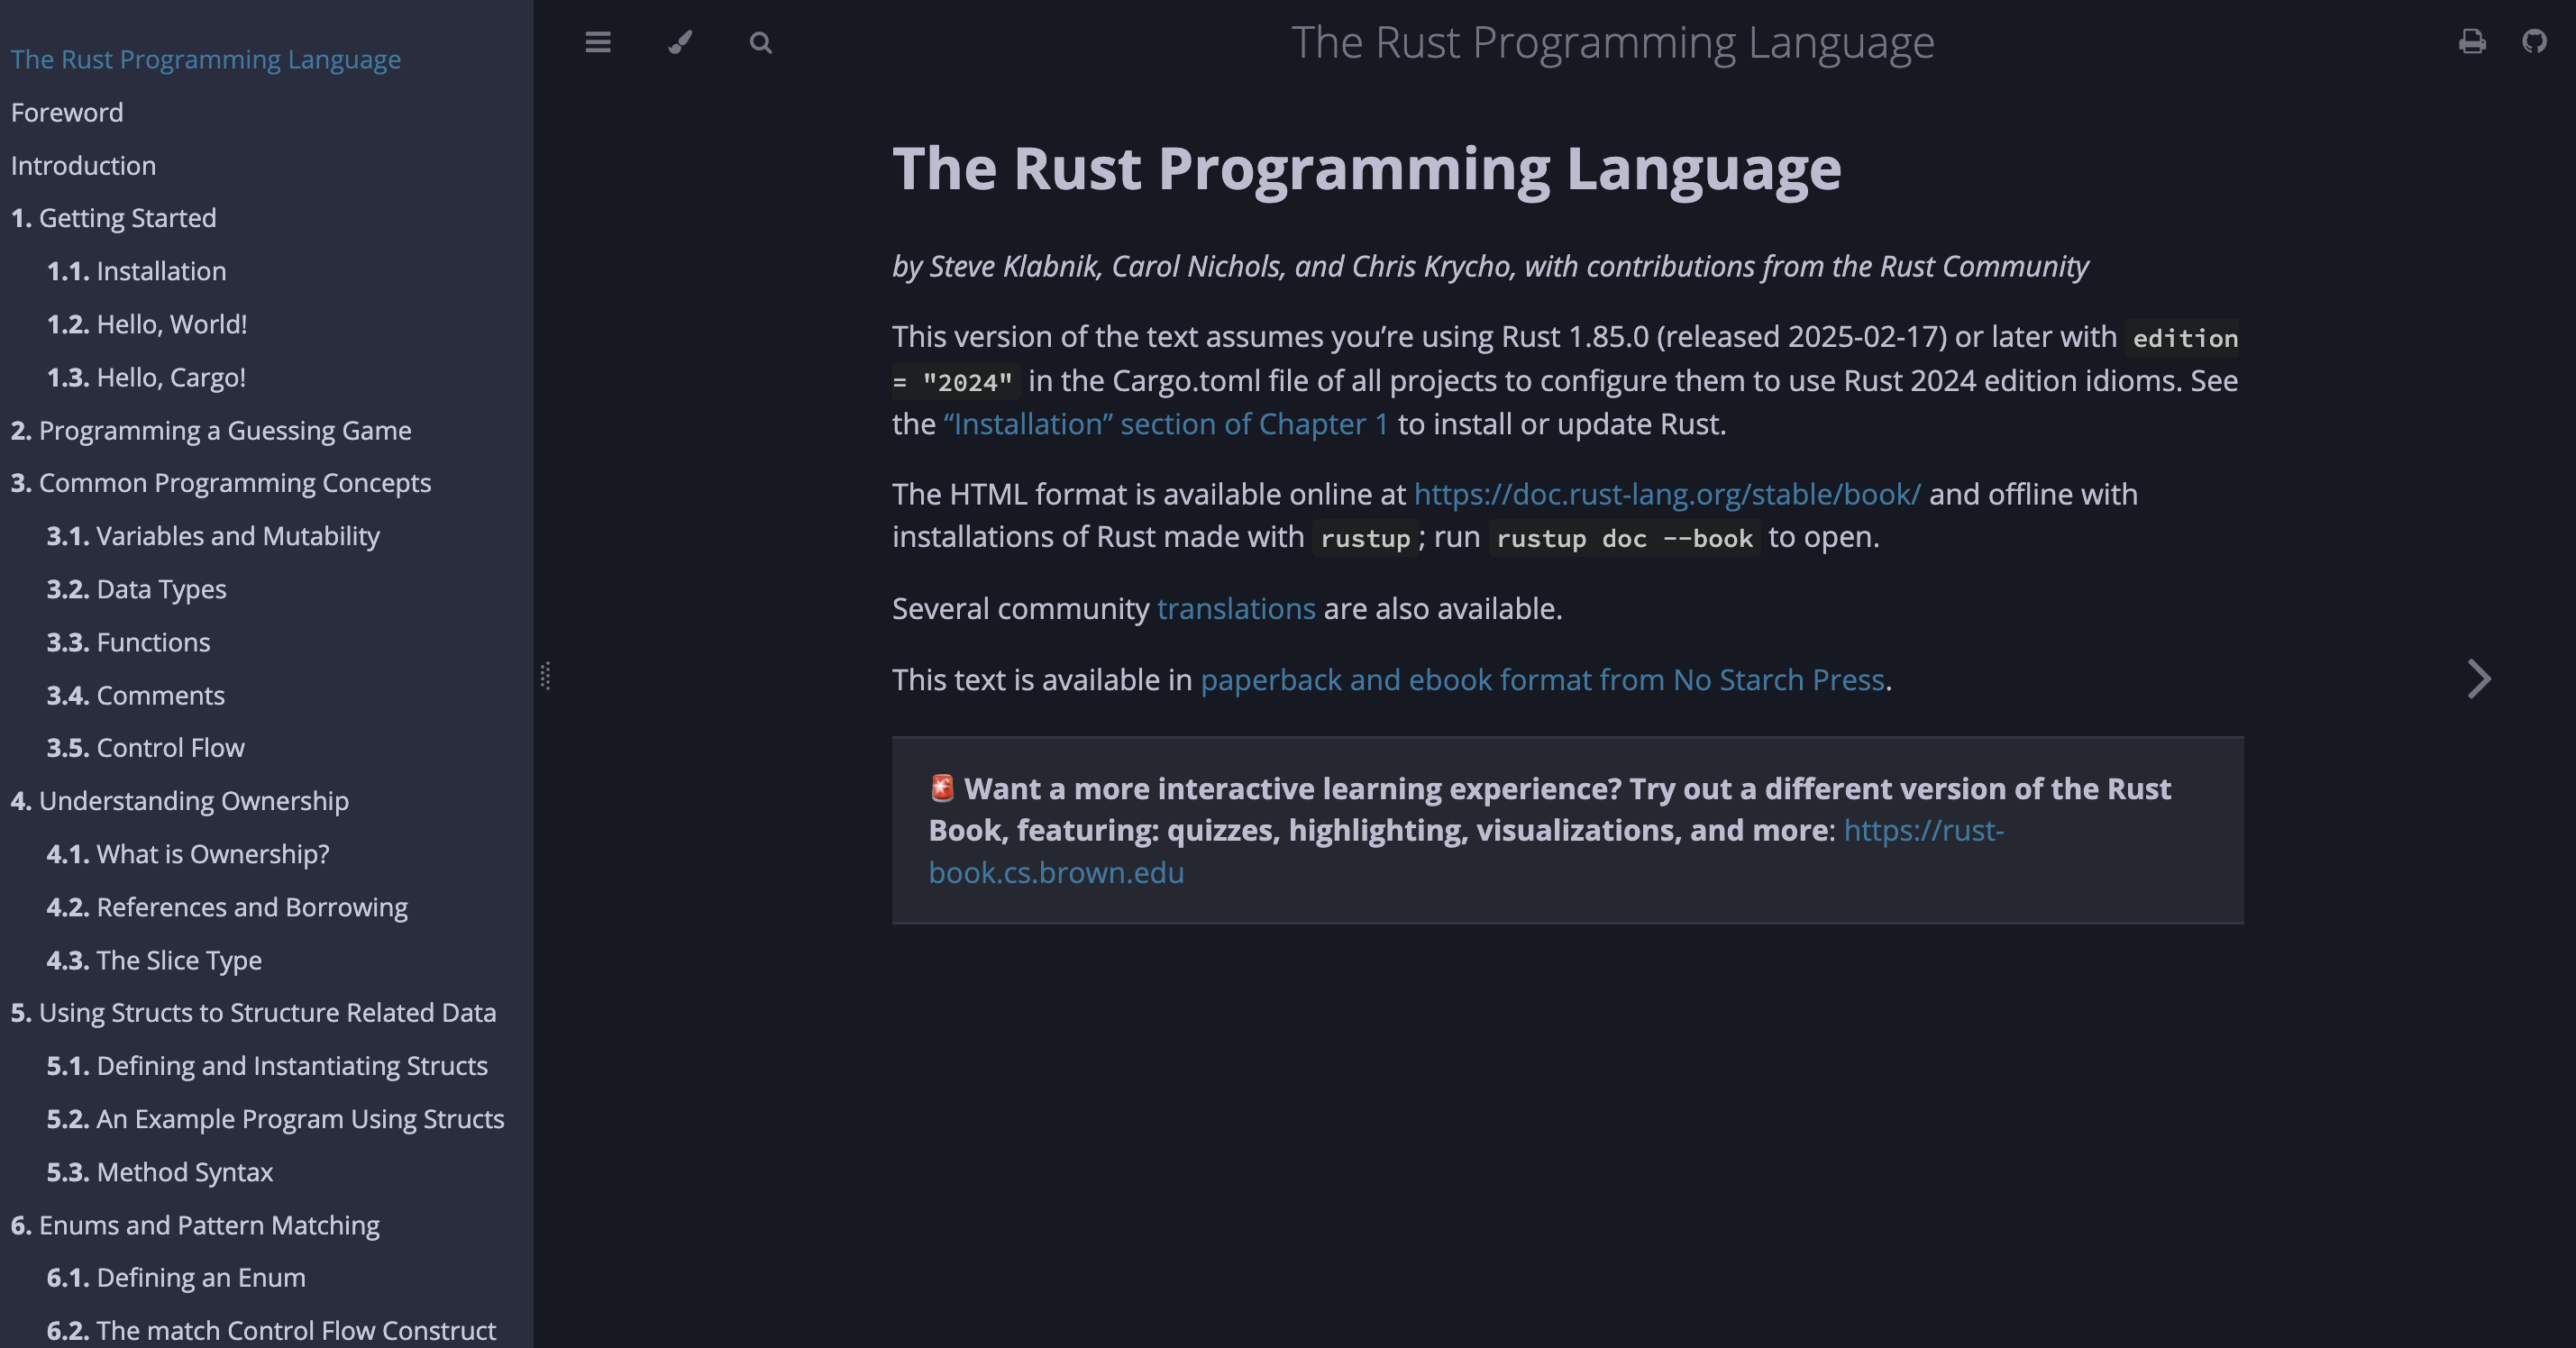Select 5.2. An Example Program Using Structs
This screenshot has height=1348, width=2576.
(276, 1119)
